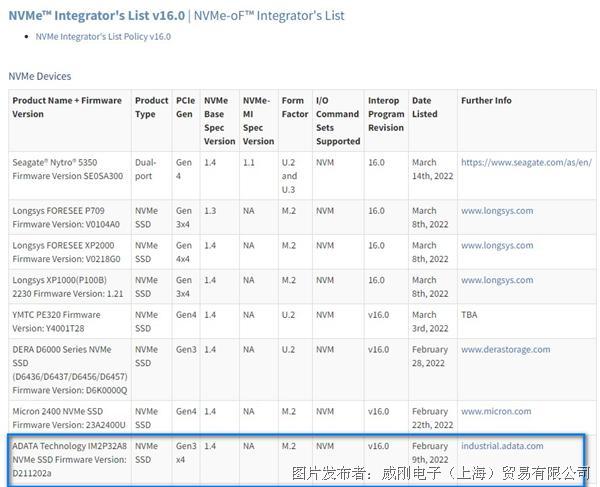The height and width of the screenshot is (487, 600).
Task: Click the Further Info column header
Action: tap(527, 121)
